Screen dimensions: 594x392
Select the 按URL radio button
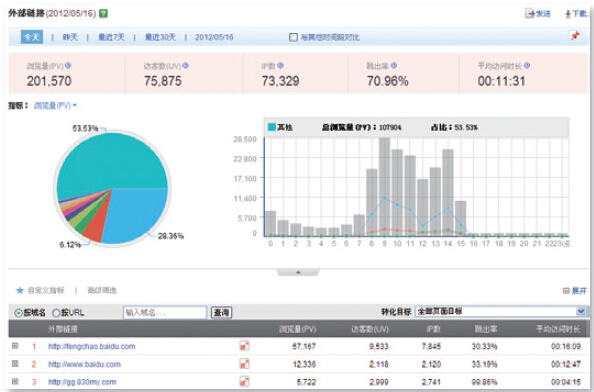56,313
